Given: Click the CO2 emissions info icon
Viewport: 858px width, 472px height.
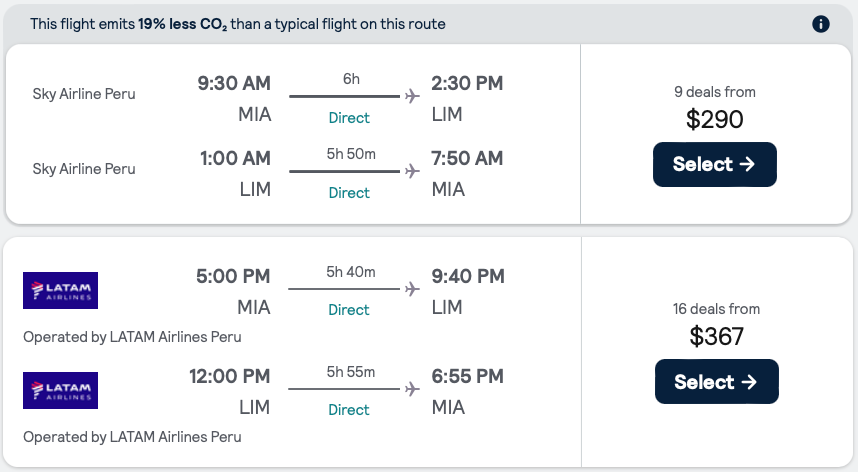Looking at the screenshot, I should click(x=821, y=24).
